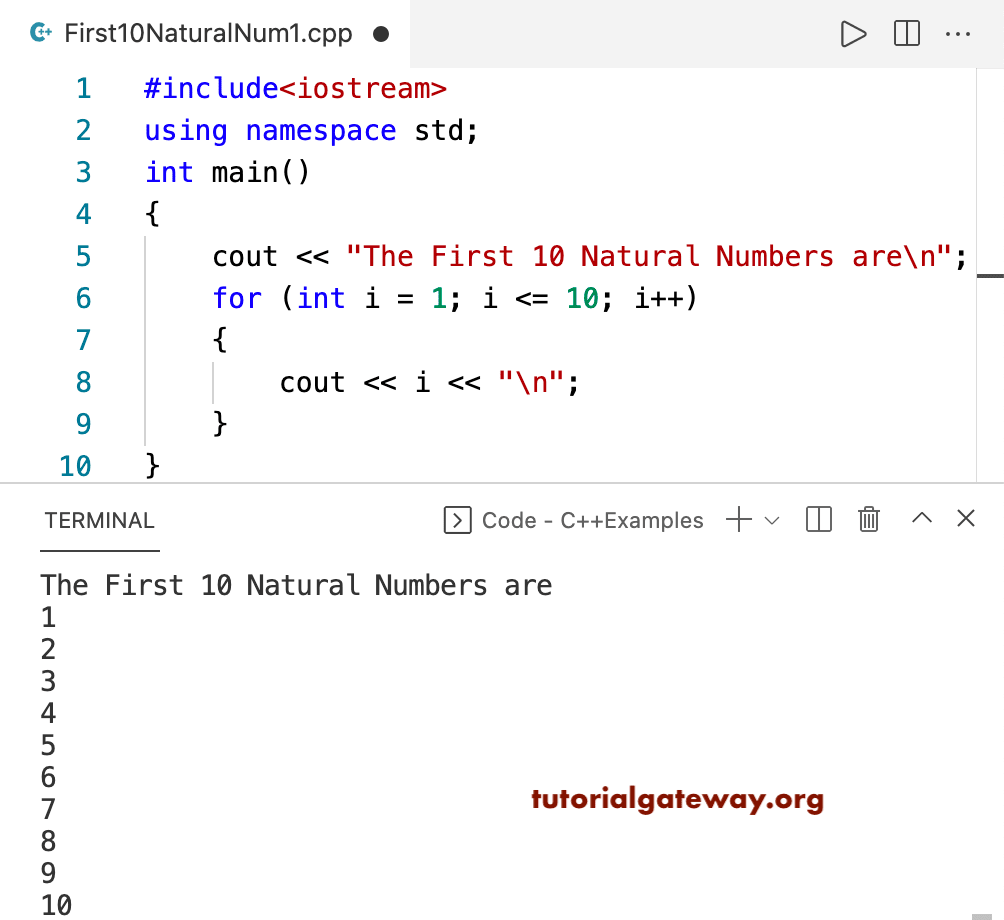Click the tutorialgateway.org watermark link
The width and height of the screenshot is (1004, 920).
pyautogui.click(x=678, y=800)
